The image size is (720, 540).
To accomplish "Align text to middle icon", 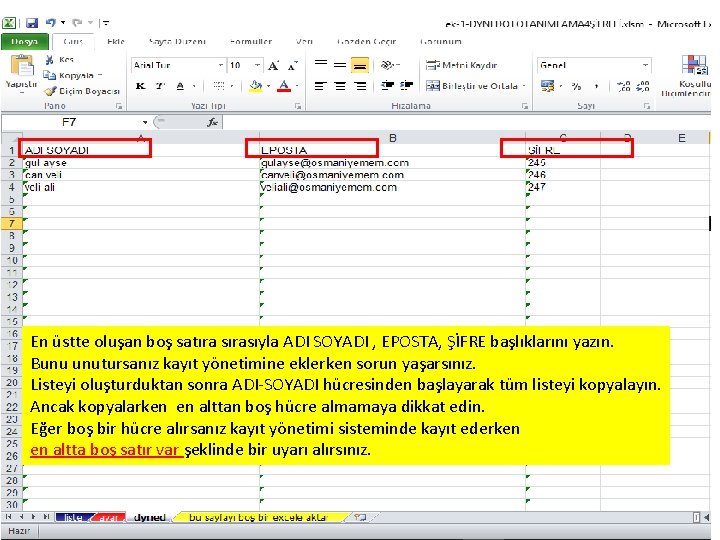I will [340, 65].
